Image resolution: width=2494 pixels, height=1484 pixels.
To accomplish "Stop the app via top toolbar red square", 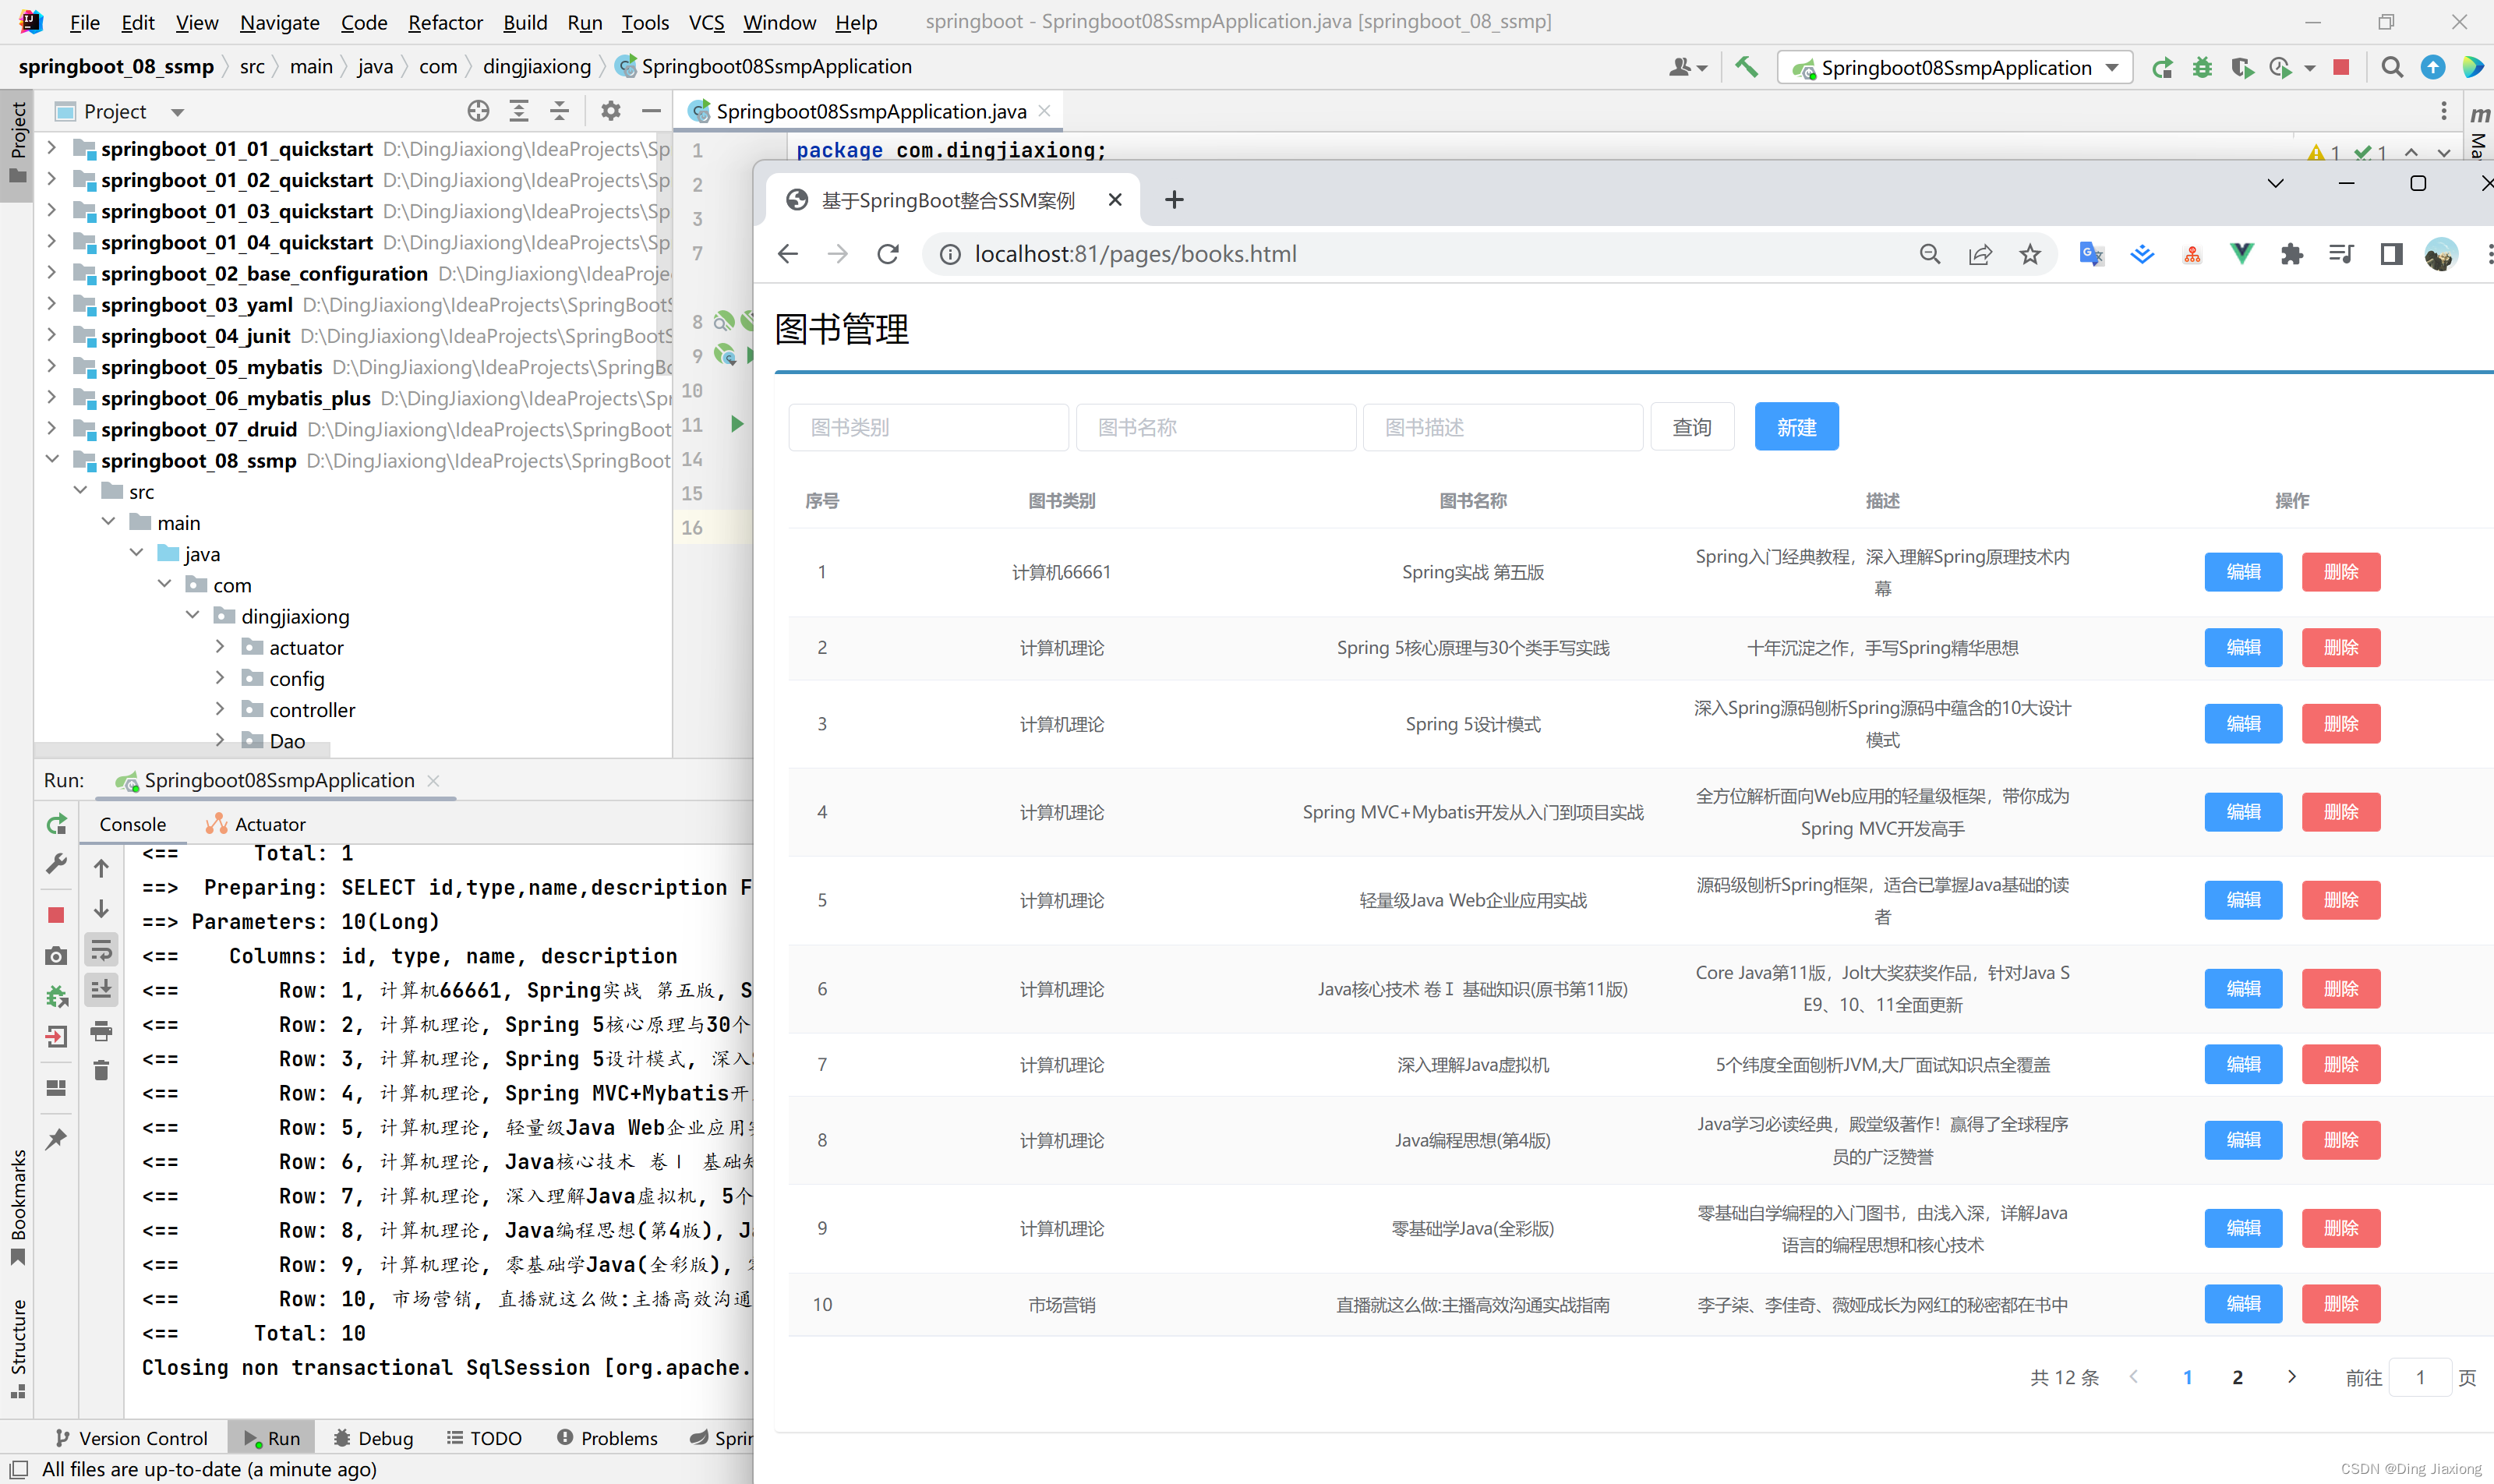I will coord(2341,67).
